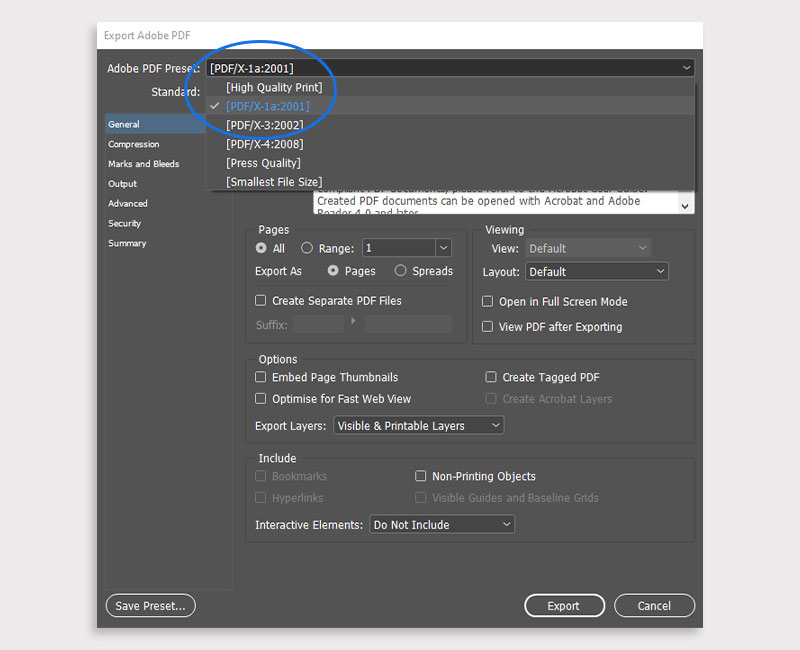The height and width of the screenshot is (650, 800).
Task: Open the Interactive Elements dropdown
Action: pos(442,524)
